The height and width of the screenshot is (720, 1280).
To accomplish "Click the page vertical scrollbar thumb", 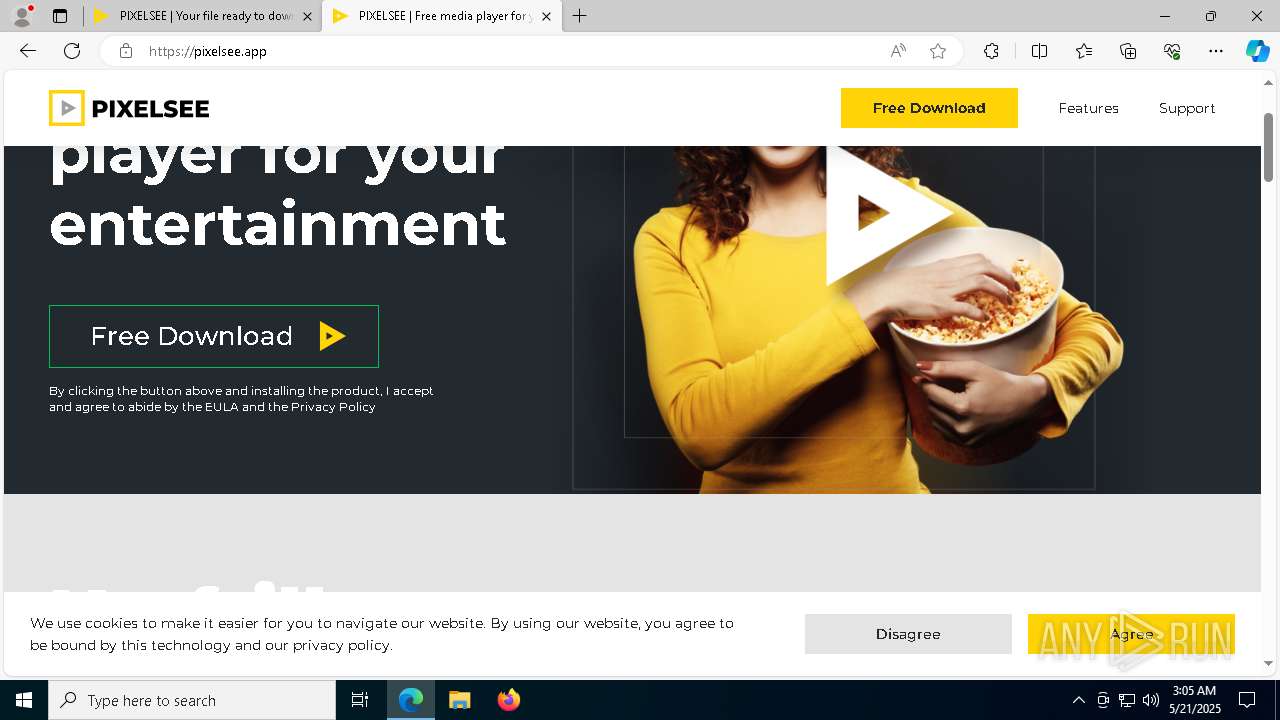I will click(x=1268, y=147).
